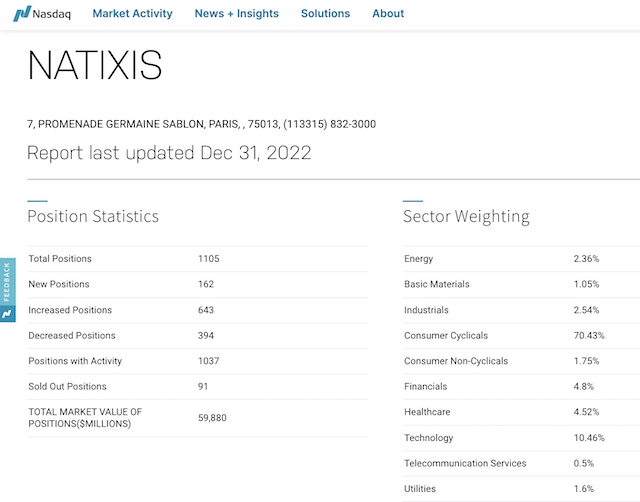Screen dimensions: 640x502
Task: Open the Market Activity menu
Action: (132, 14)
